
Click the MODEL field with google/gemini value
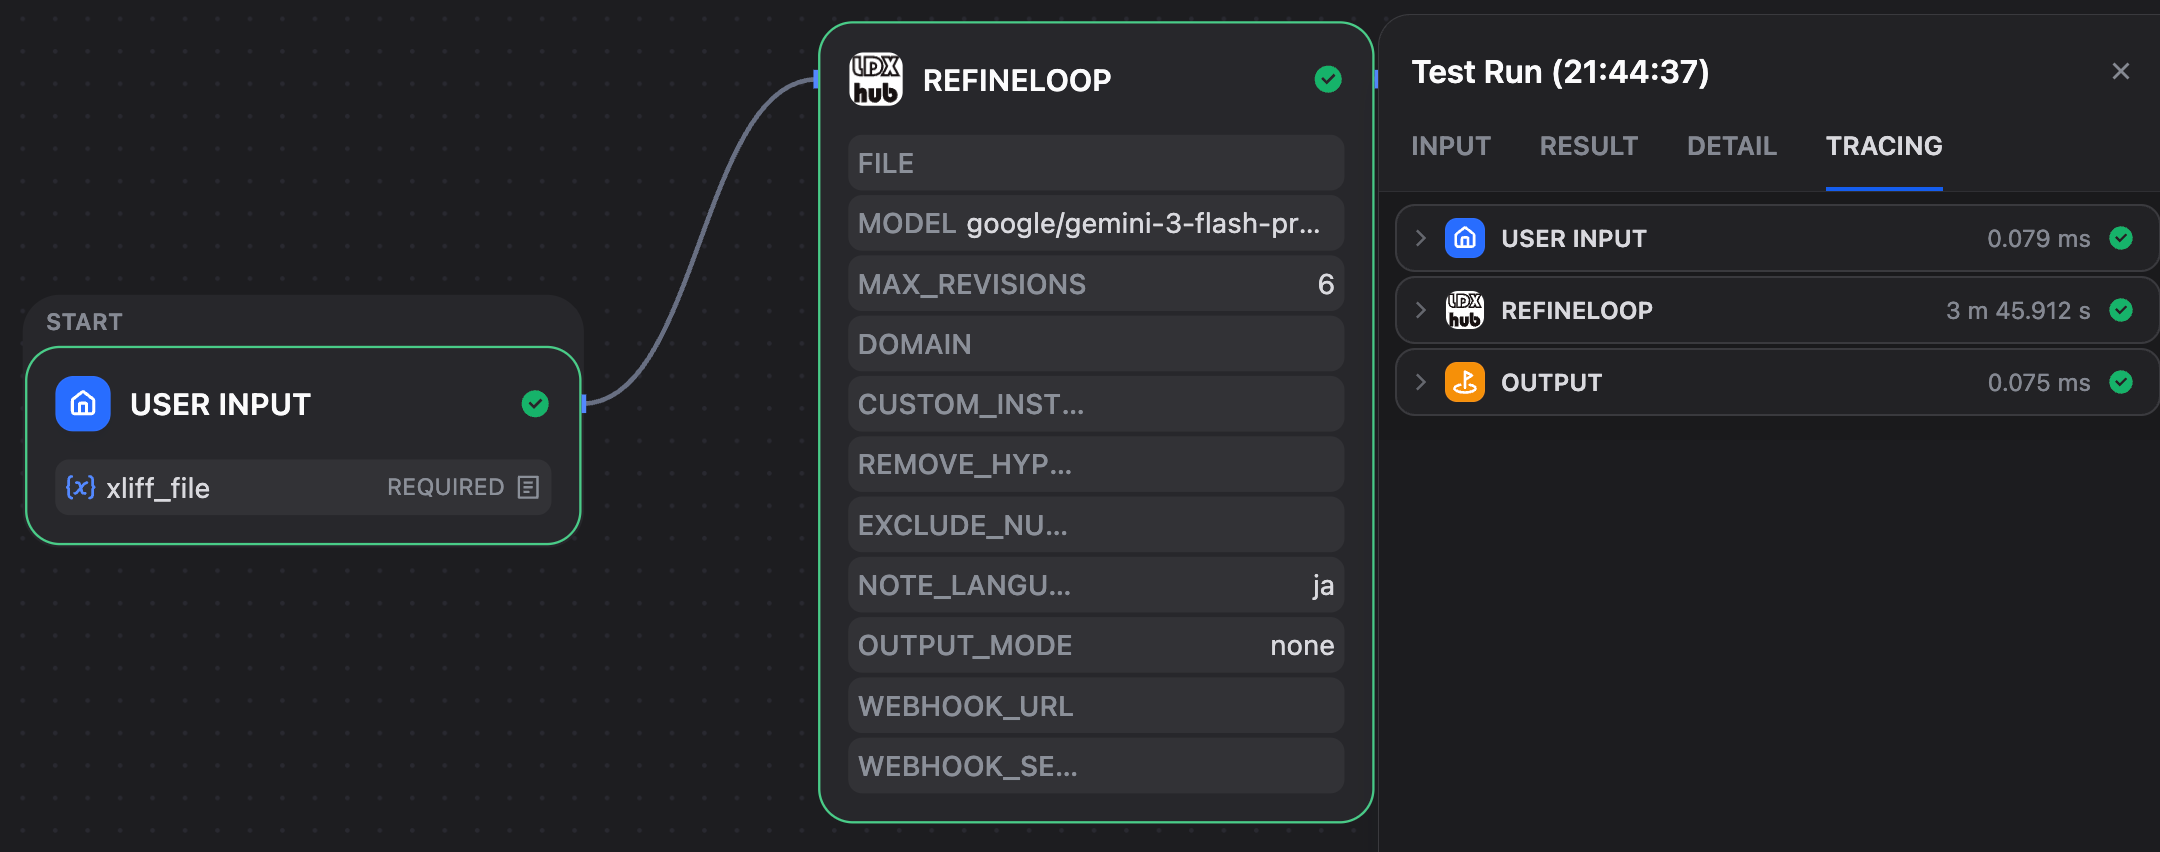tap(1096, 223)
